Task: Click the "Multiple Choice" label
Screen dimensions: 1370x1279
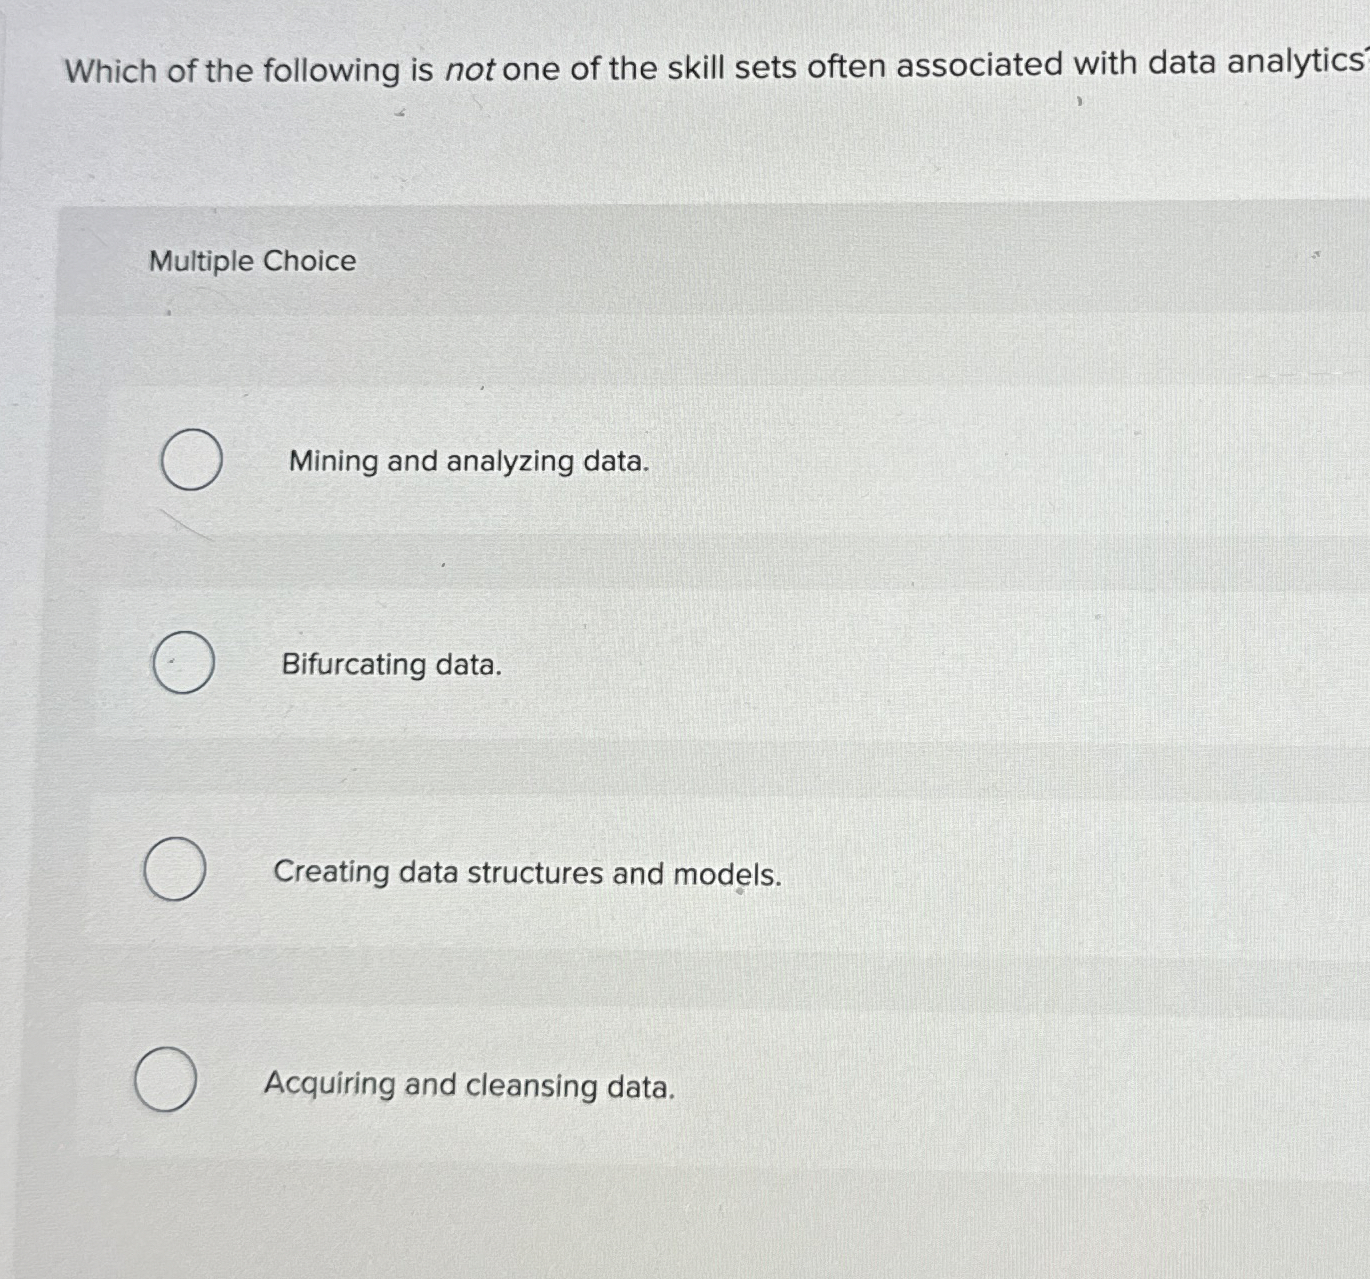Action: pos(251,262)
